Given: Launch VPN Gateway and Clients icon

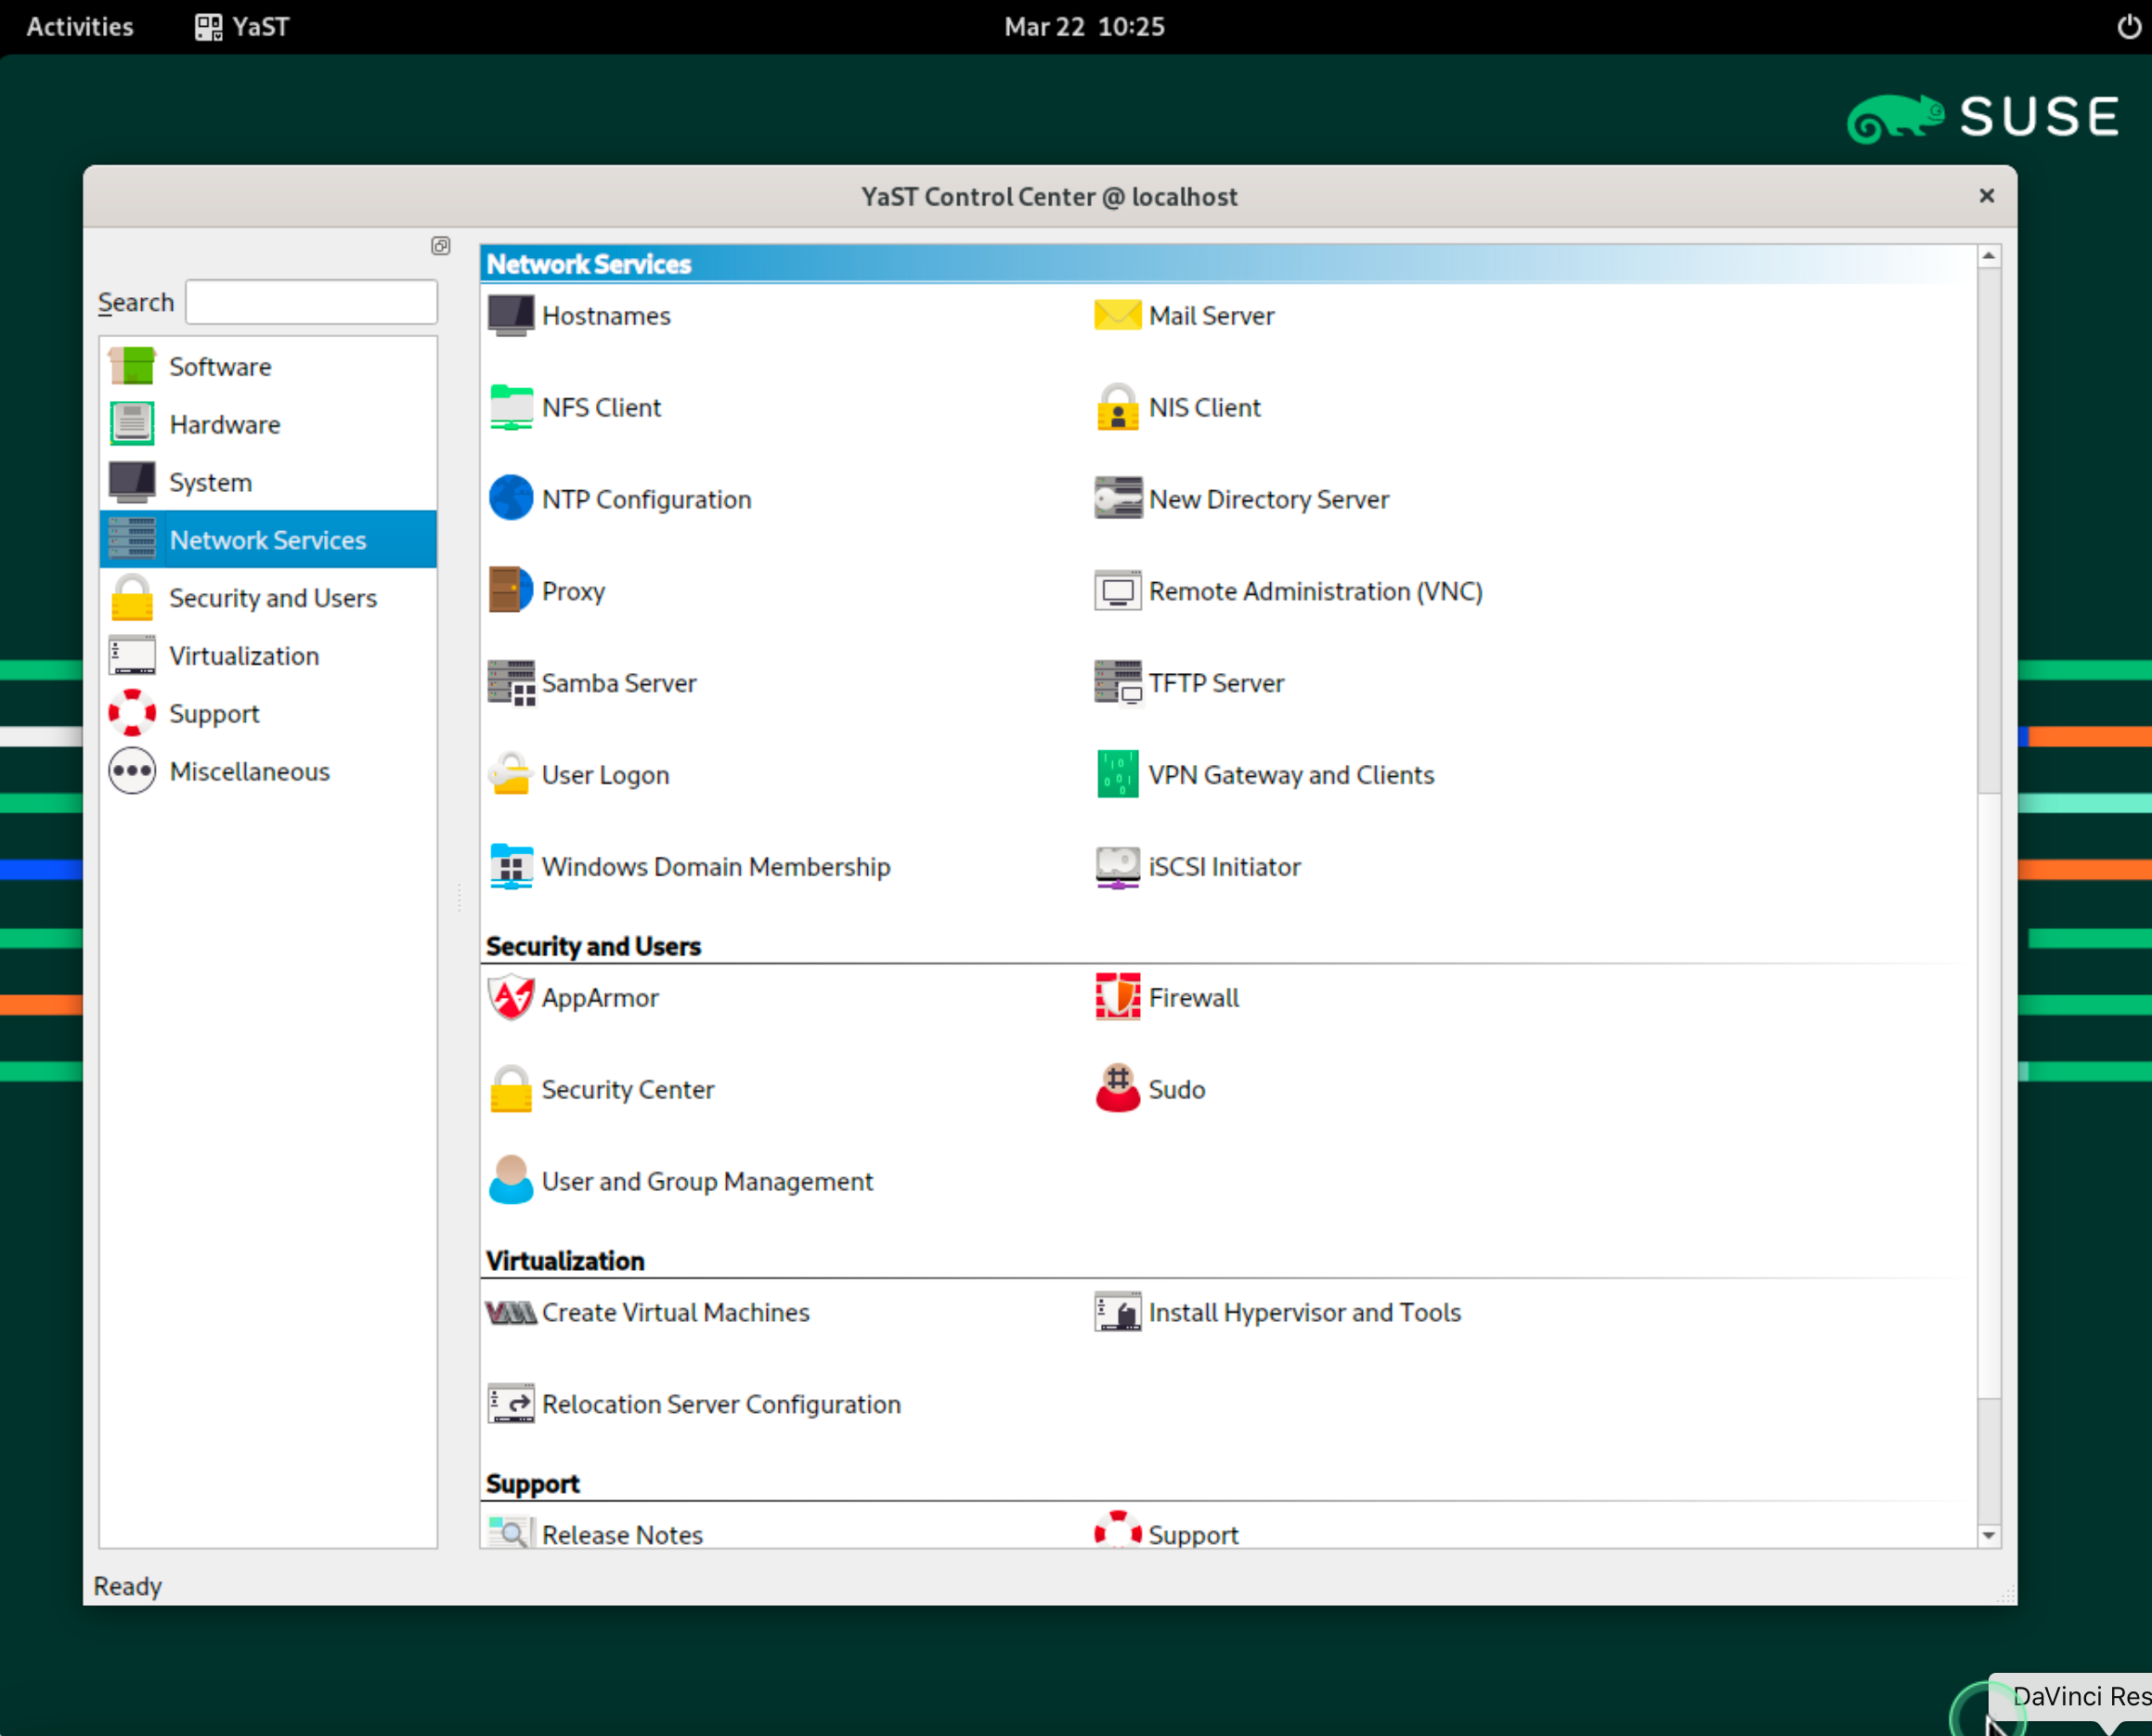Looking at the screenshot, I should click(x=1118, y=776).
